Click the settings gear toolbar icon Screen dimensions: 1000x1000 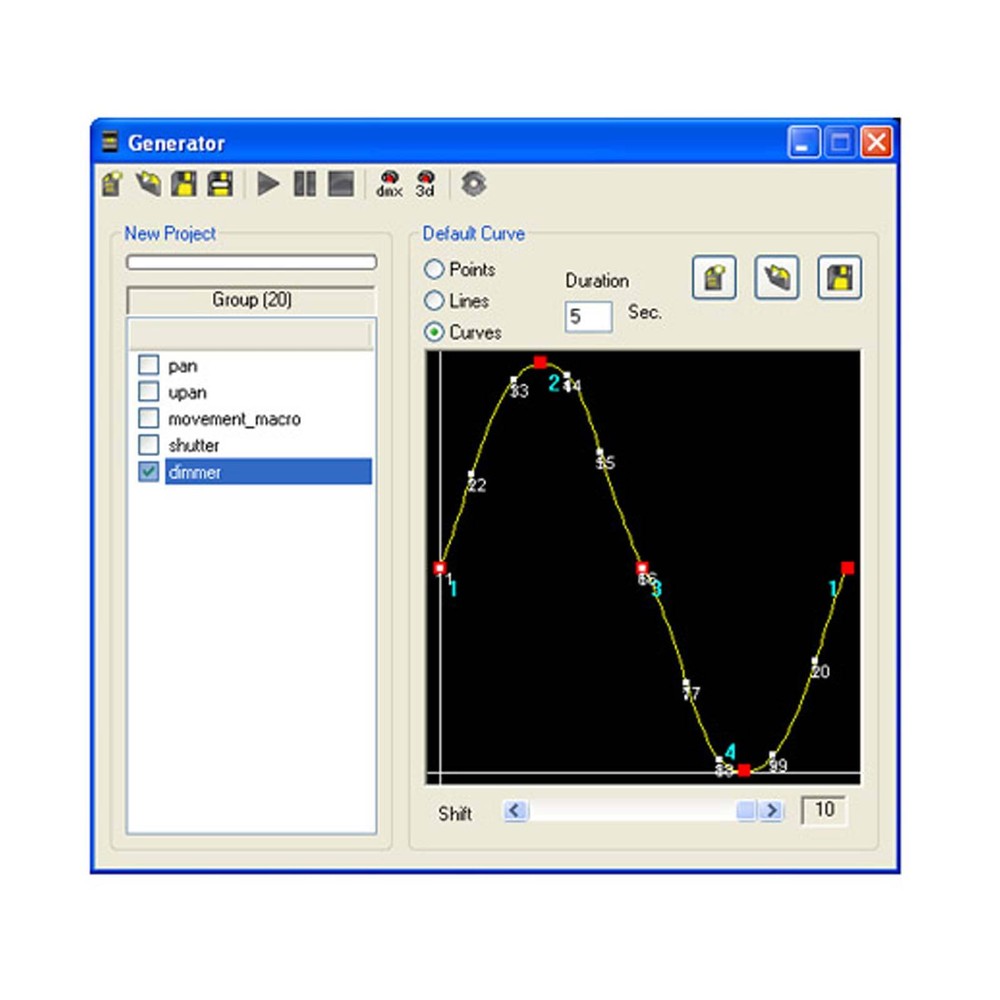pyautogui.click(x=475, y=183)
